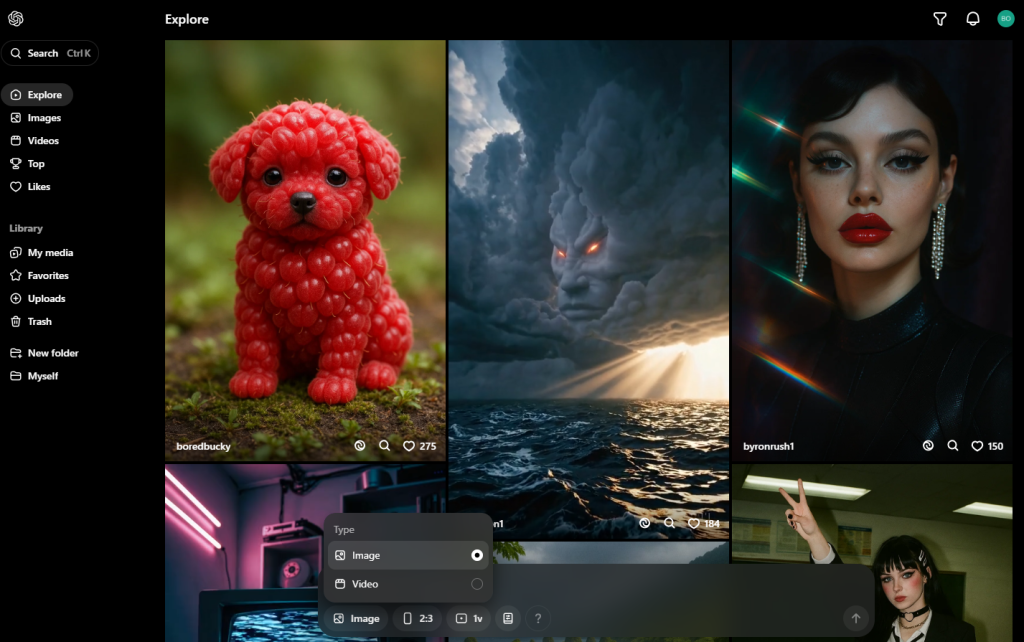Open Top section in the sidebar
1024x642 pixels.
(36, 164)
